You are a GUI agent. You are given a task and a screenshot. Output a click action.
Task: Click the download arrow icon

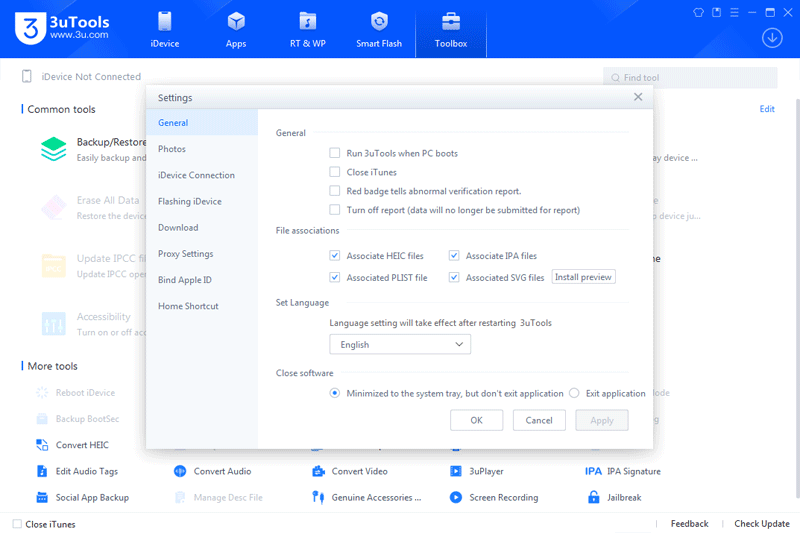click(771, 38)
